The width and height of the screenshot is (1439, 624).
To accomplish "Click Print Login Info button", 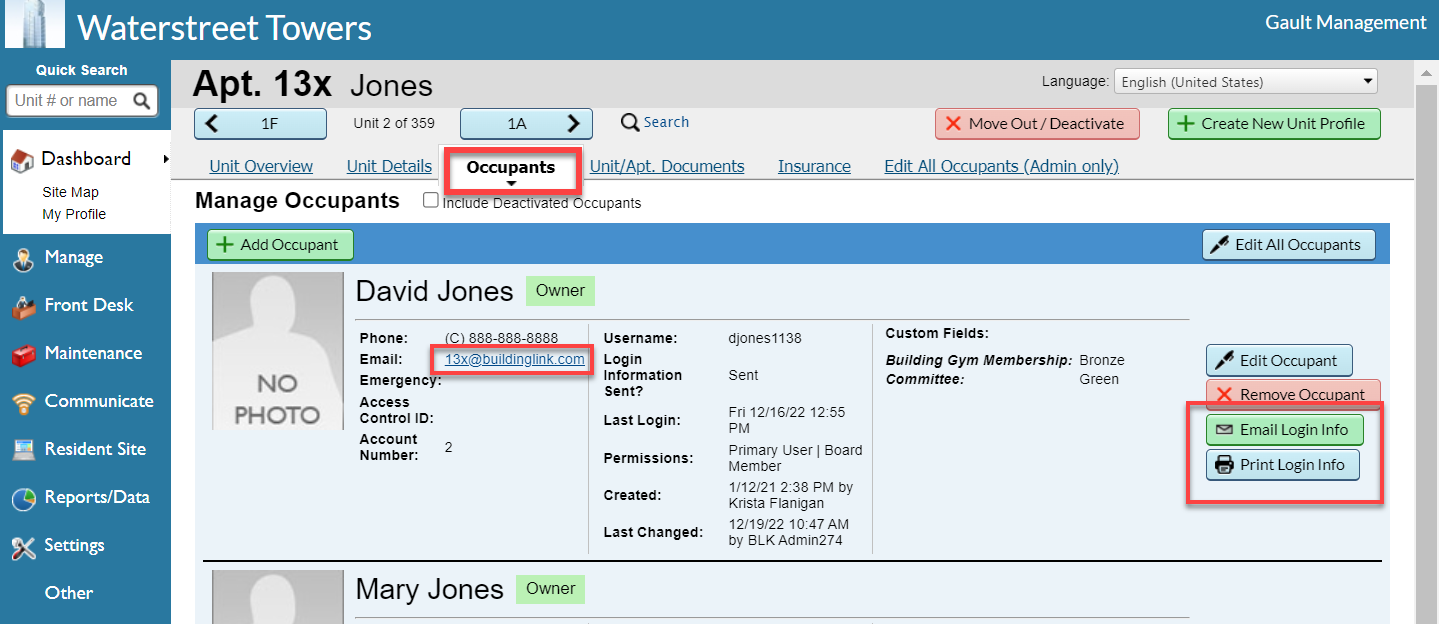I will 1283,465.
